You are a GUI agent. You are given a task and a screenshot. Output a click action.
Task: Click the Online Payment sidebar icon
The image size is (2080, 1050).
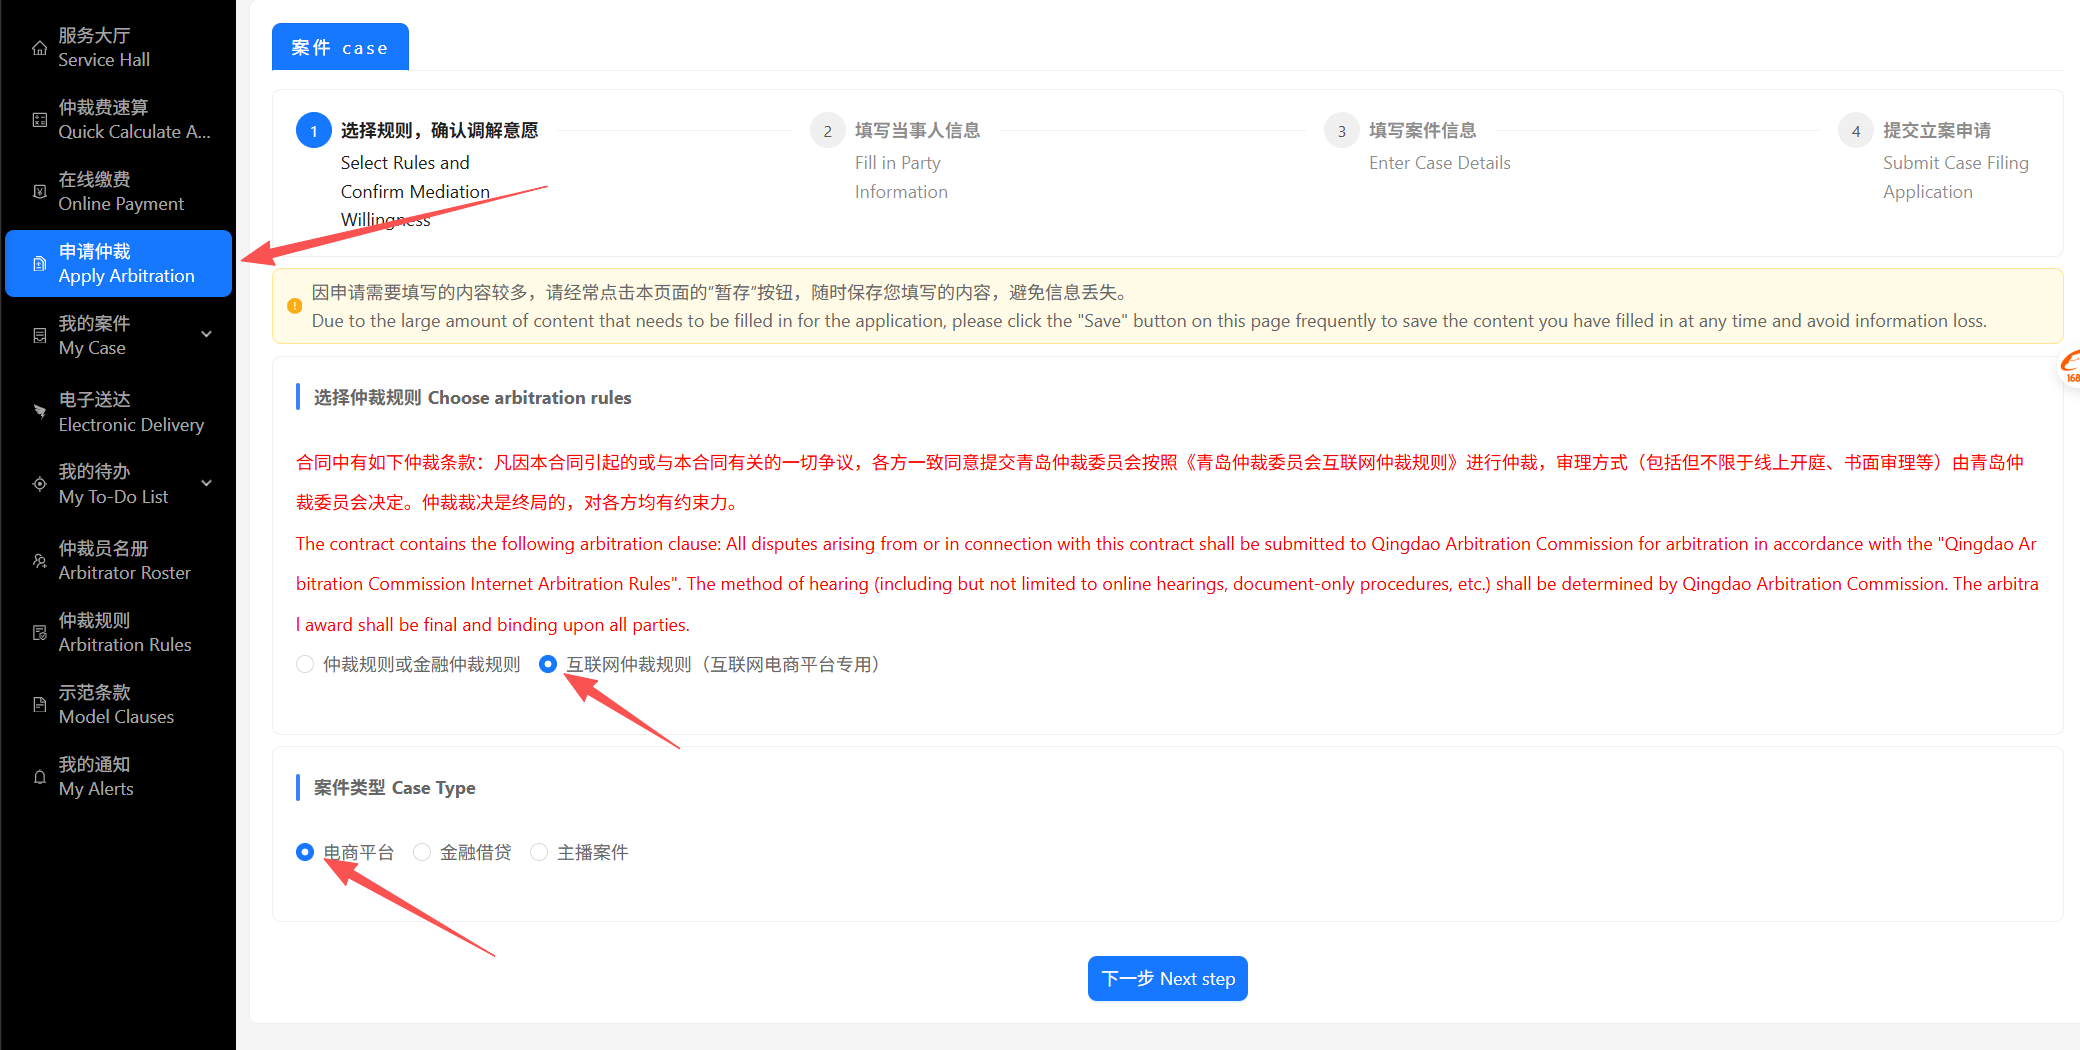[39, 192]
